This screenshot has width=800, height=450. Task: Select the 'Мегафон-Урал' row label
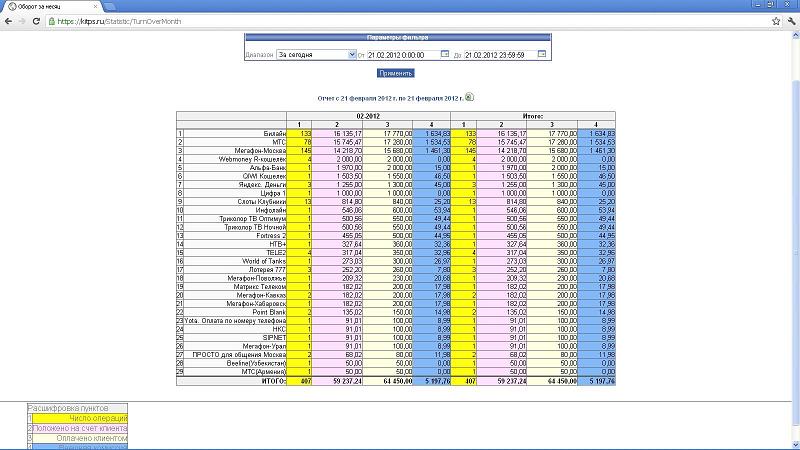[x=264, y=346]
